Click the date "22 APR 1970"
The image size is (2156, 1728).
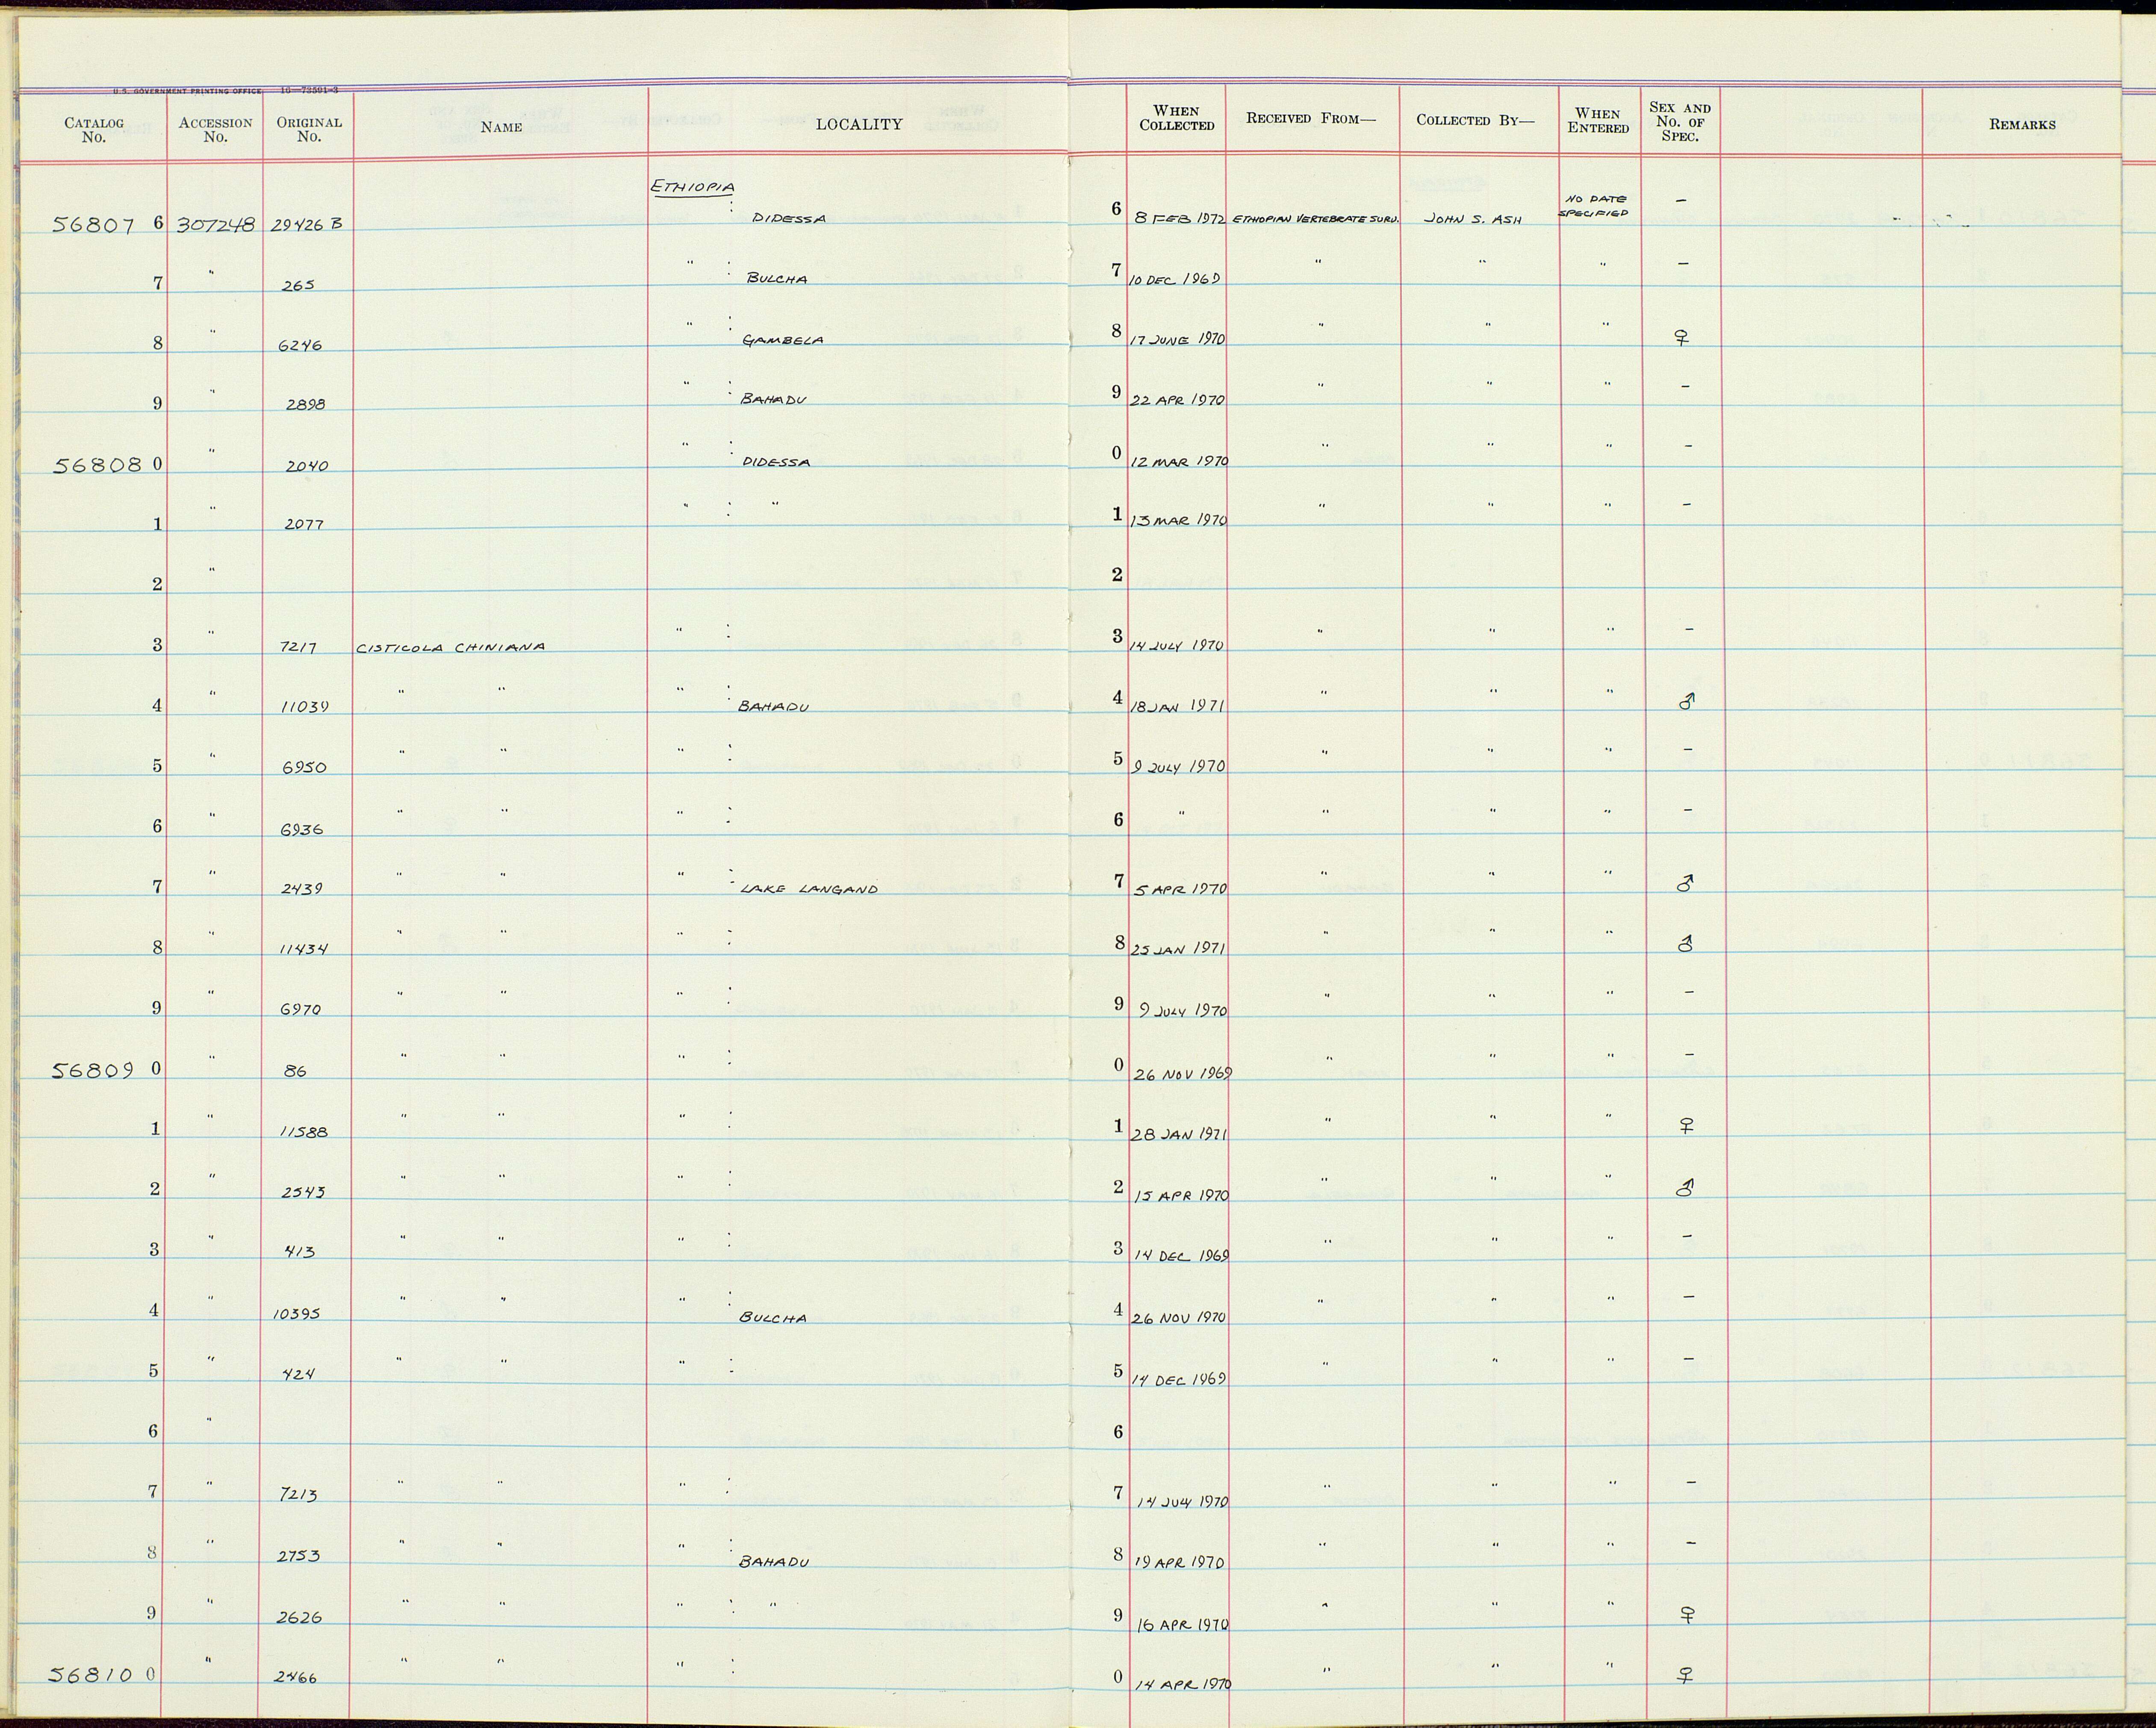(x=1177, y=400)
